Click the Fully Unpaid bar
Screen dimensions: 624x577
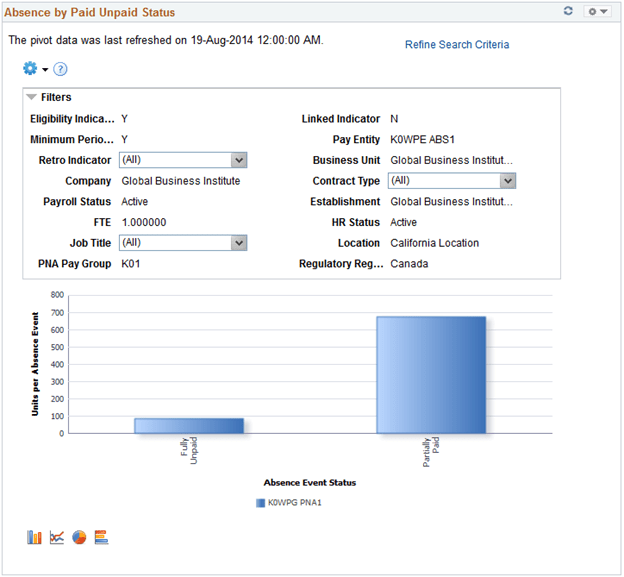pos(189,426)
